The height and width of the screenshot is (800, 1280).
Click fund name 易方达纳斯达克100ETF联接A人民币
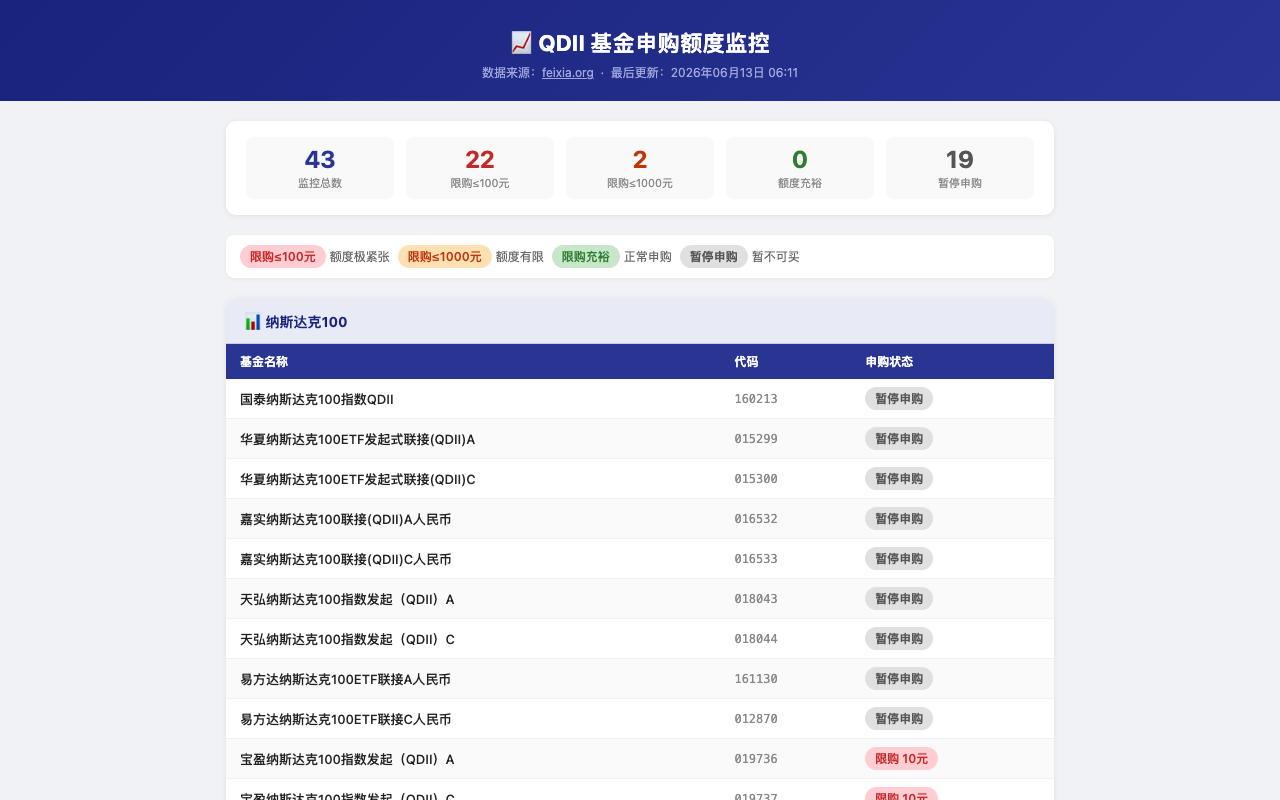346,679
